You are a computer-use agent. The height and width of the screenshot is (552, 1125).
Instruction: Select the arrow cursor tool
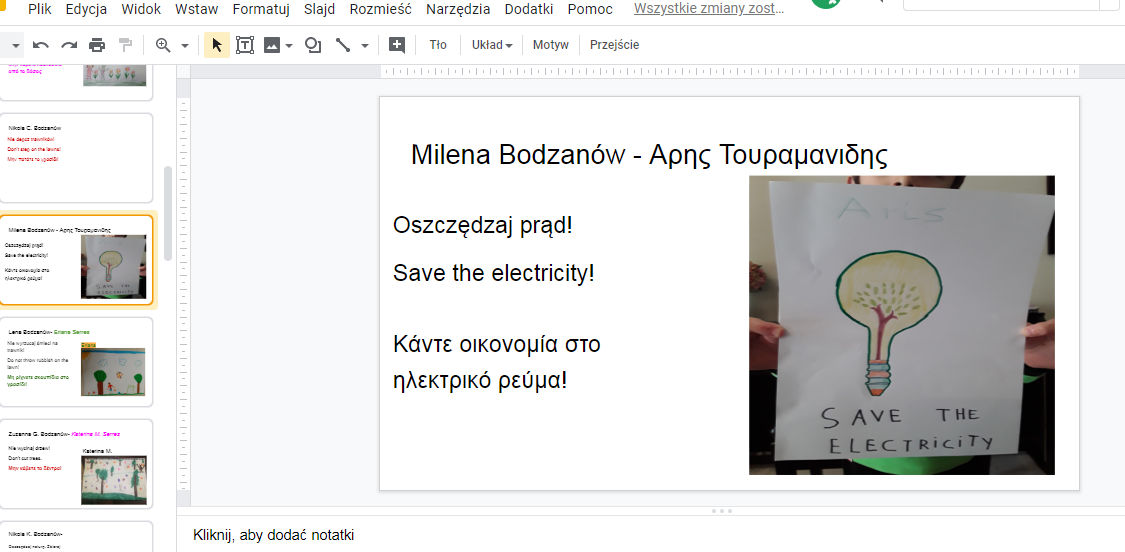pos(217,45)
